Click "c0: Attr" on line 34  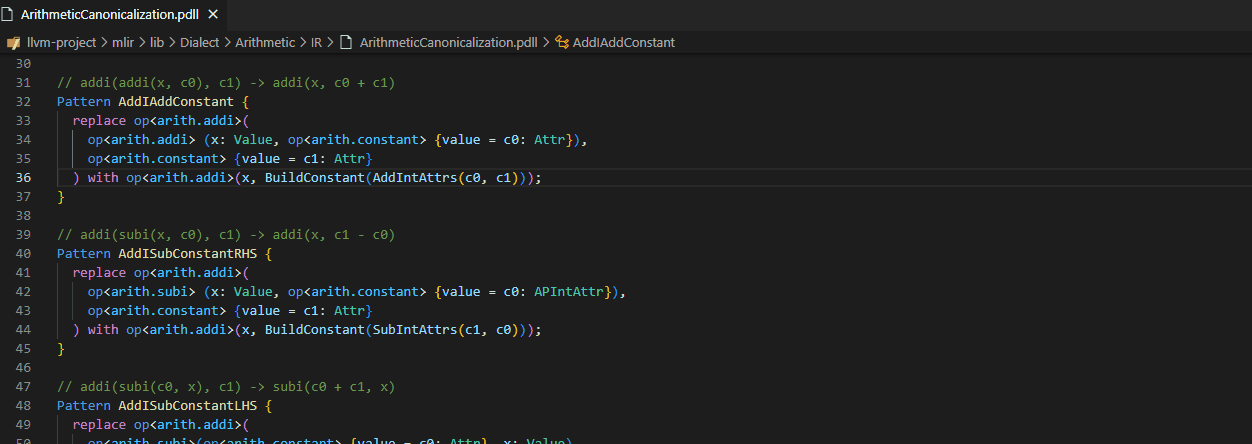click(x=535, y=139)
